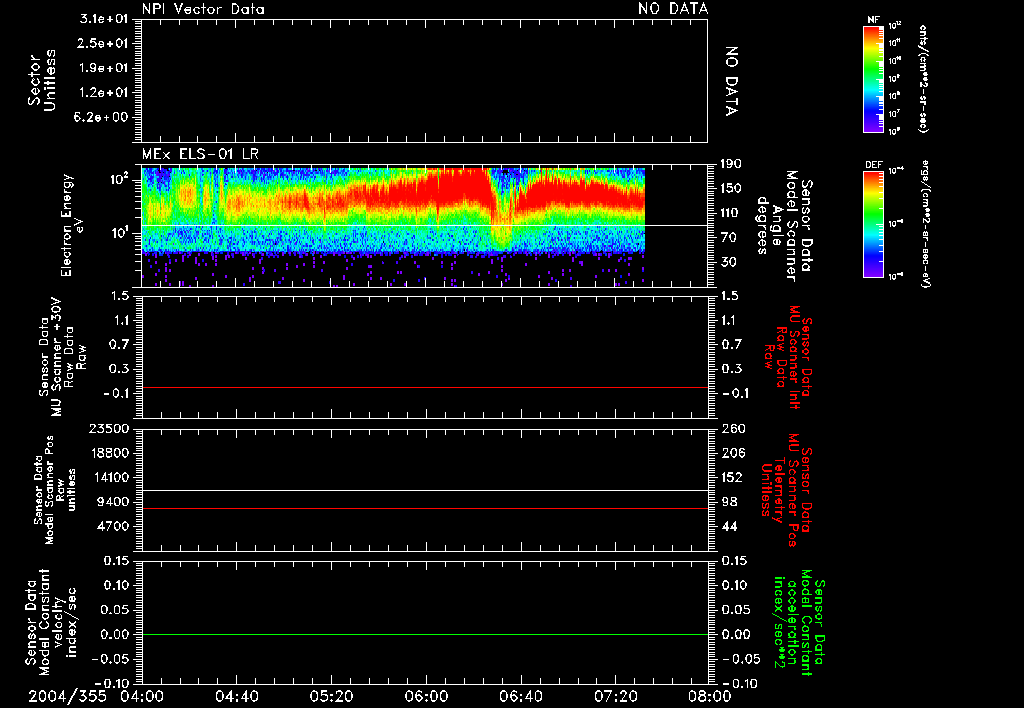Click the 'MEx ELS-01 LR' panel title

click(200, 155)
